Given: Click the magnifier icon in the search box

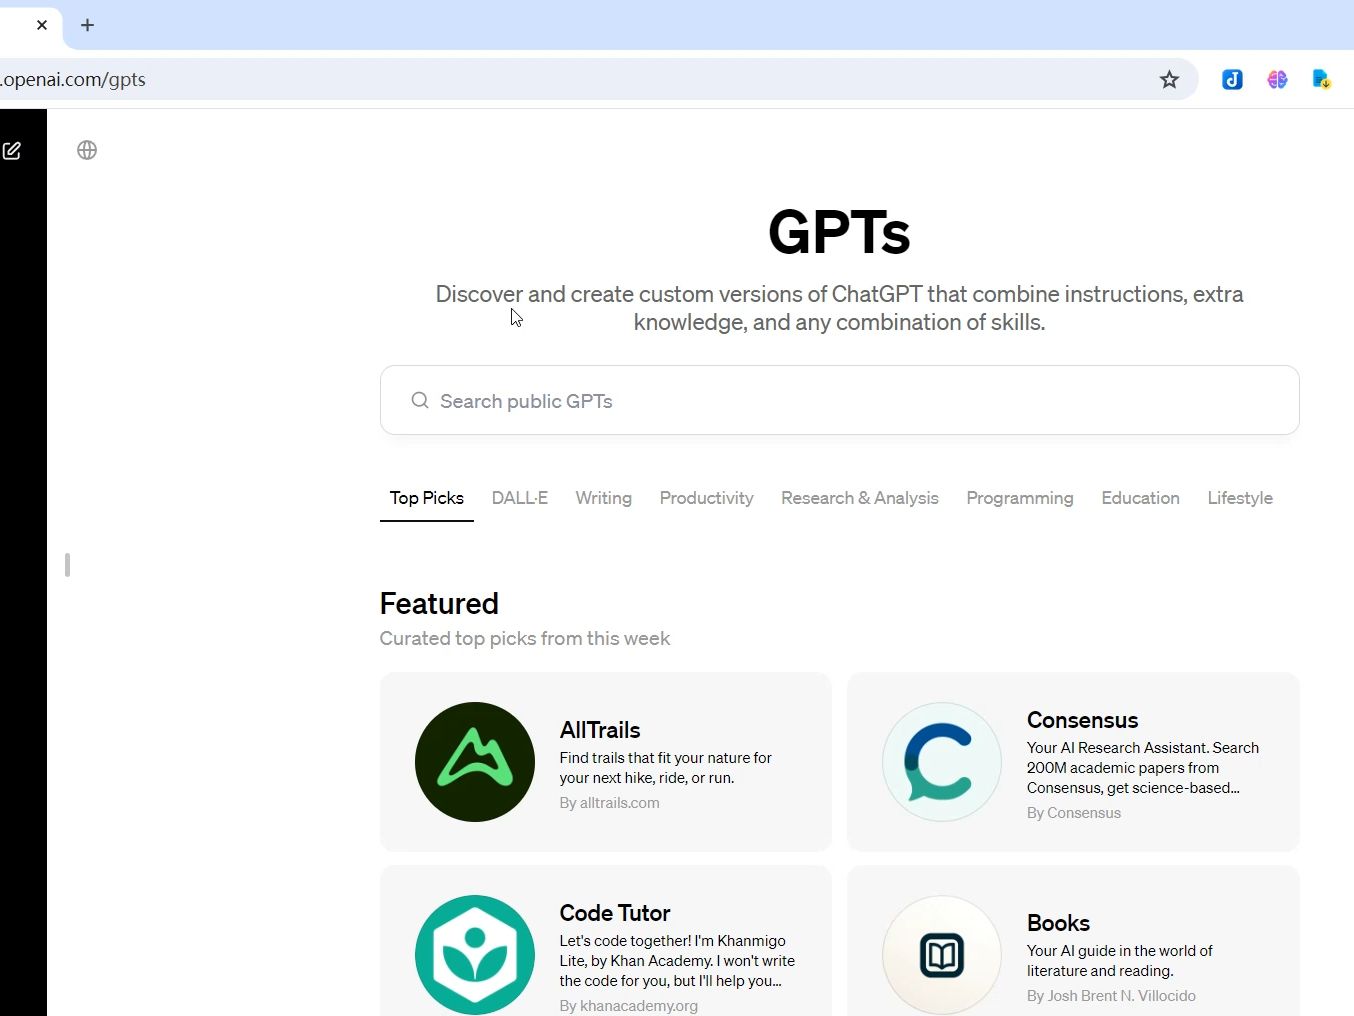Looking at the screenshot, I should click(x=420, y=400).
